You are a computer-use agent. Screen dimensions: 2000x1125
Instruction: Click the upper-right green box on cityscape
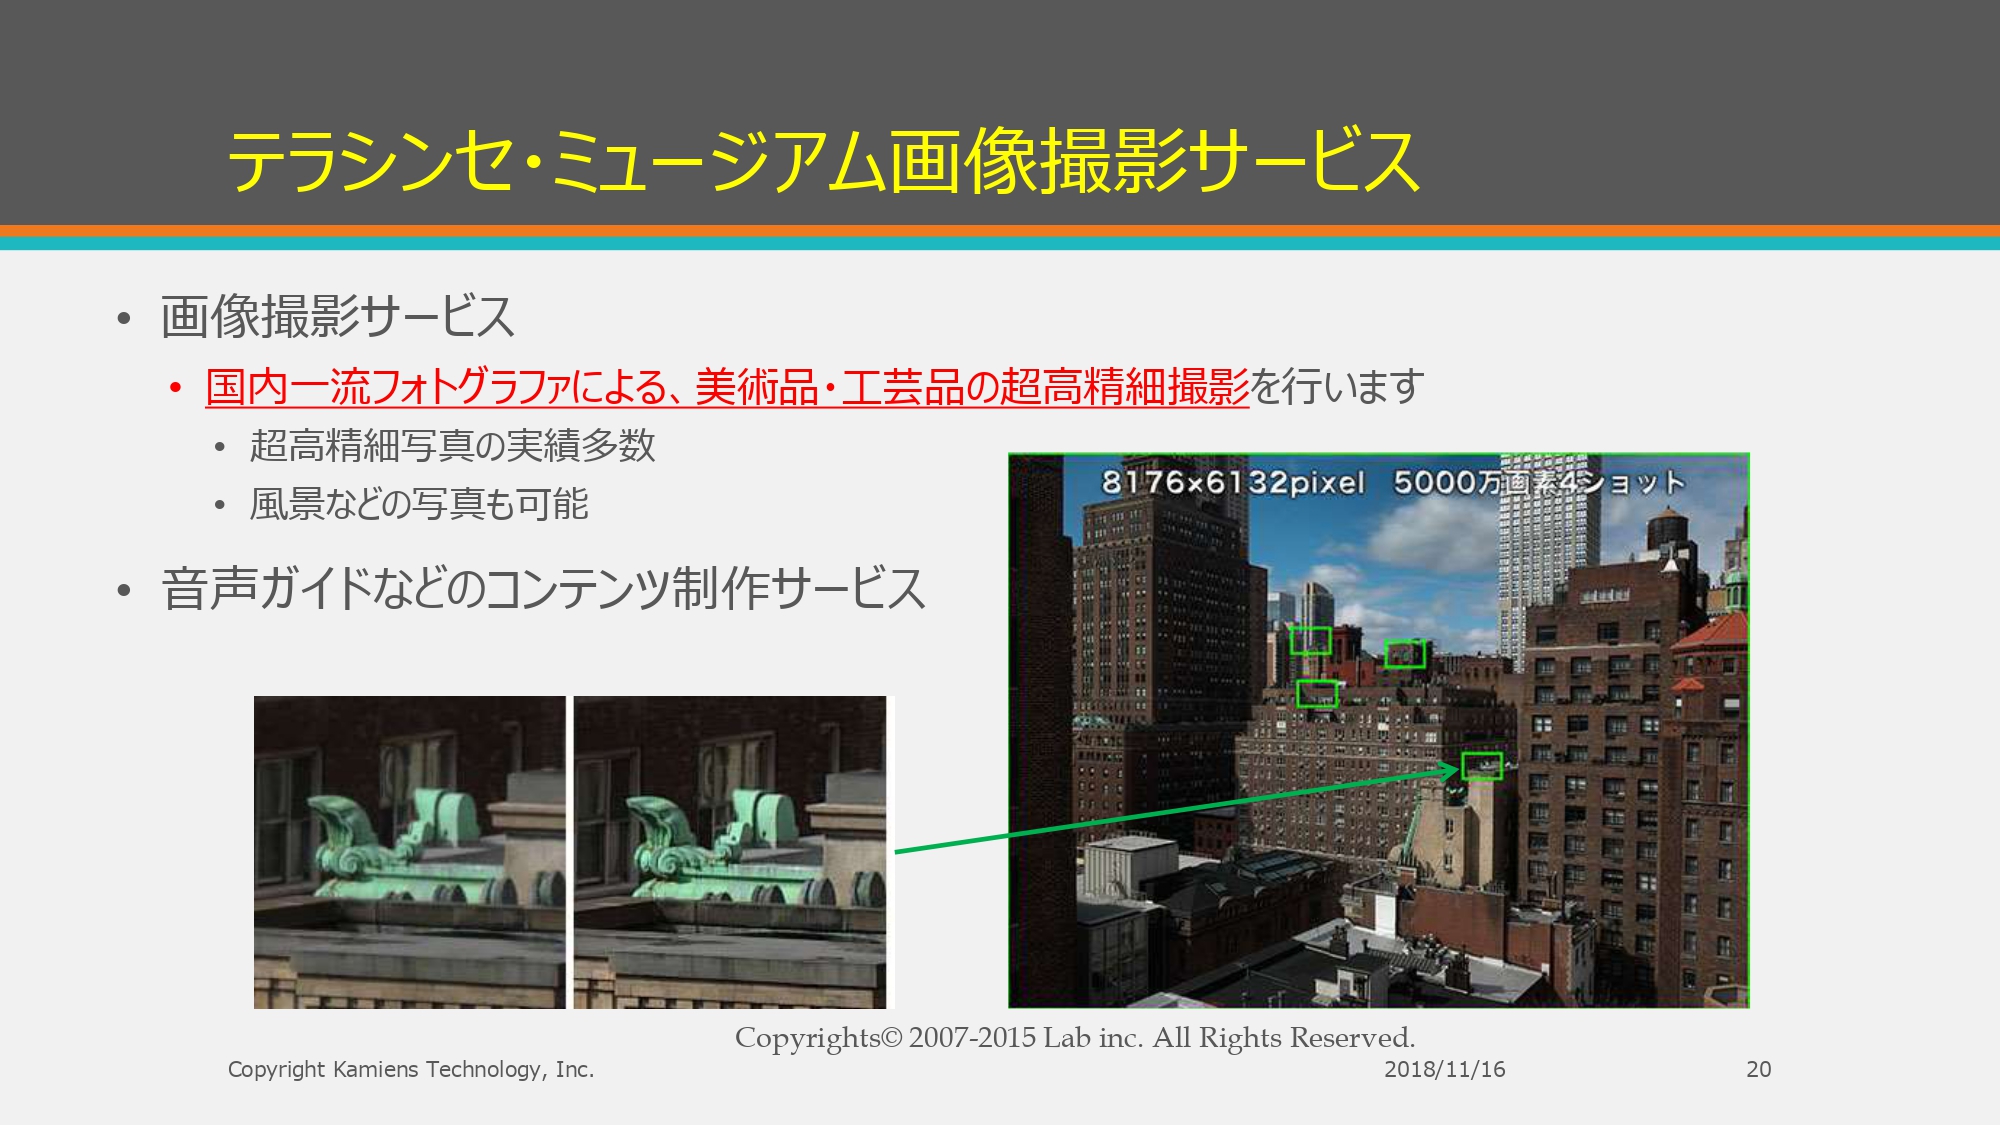coord(1404,654)
